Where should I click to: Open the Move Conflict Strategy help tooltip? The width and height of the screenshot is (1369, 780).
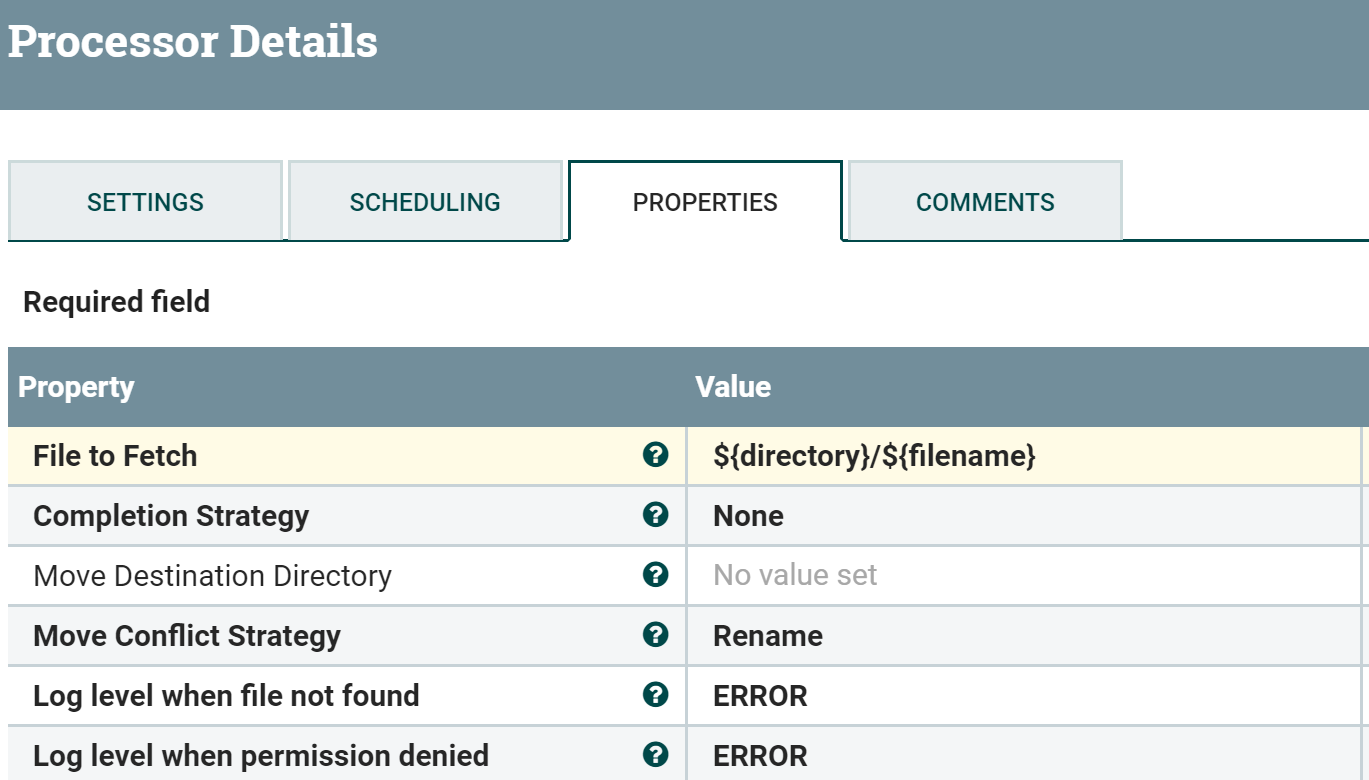655,636
